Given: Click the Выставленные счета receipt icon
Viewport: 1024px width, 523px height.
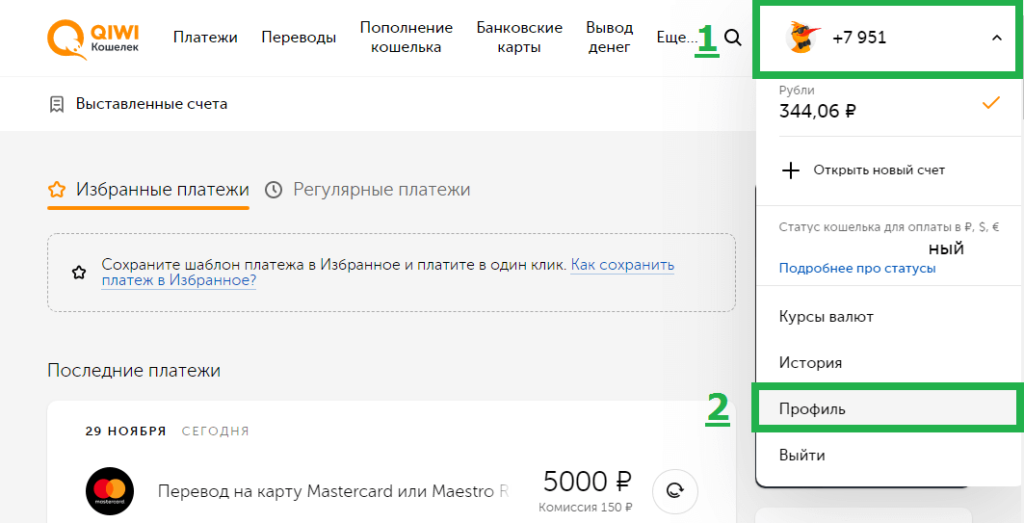Looking at the screenshot, I should pyautogui.click(x=57, y=104).
